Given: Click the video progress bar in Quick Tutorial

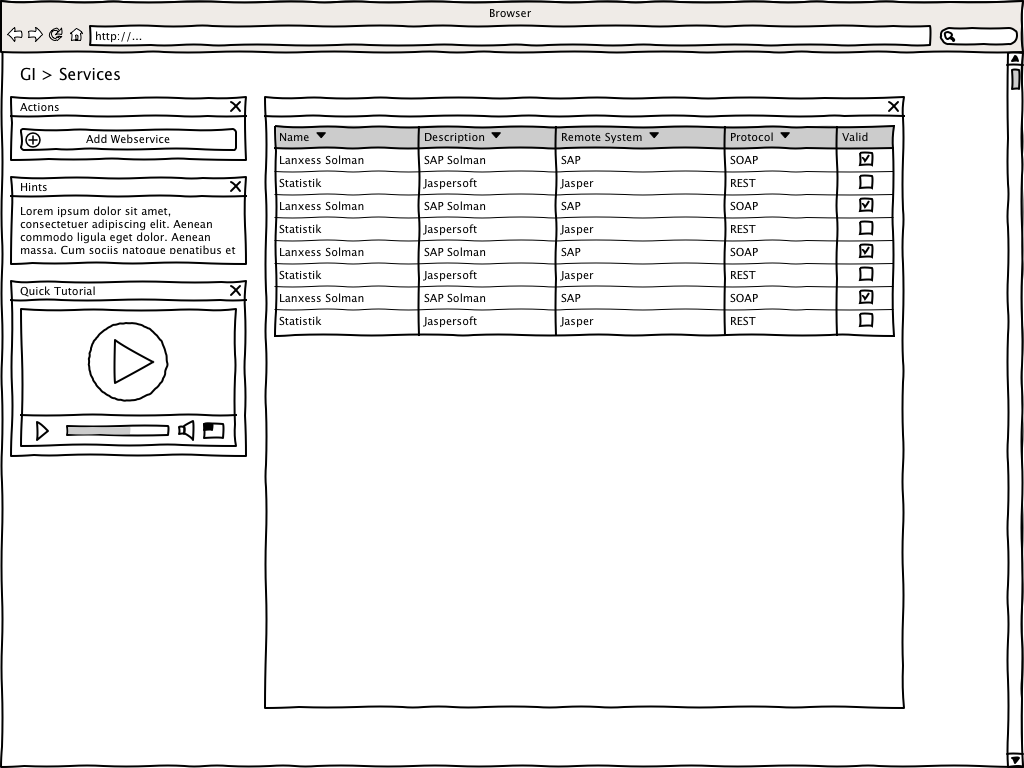Looking at the screenshot, I should (117, 431).
